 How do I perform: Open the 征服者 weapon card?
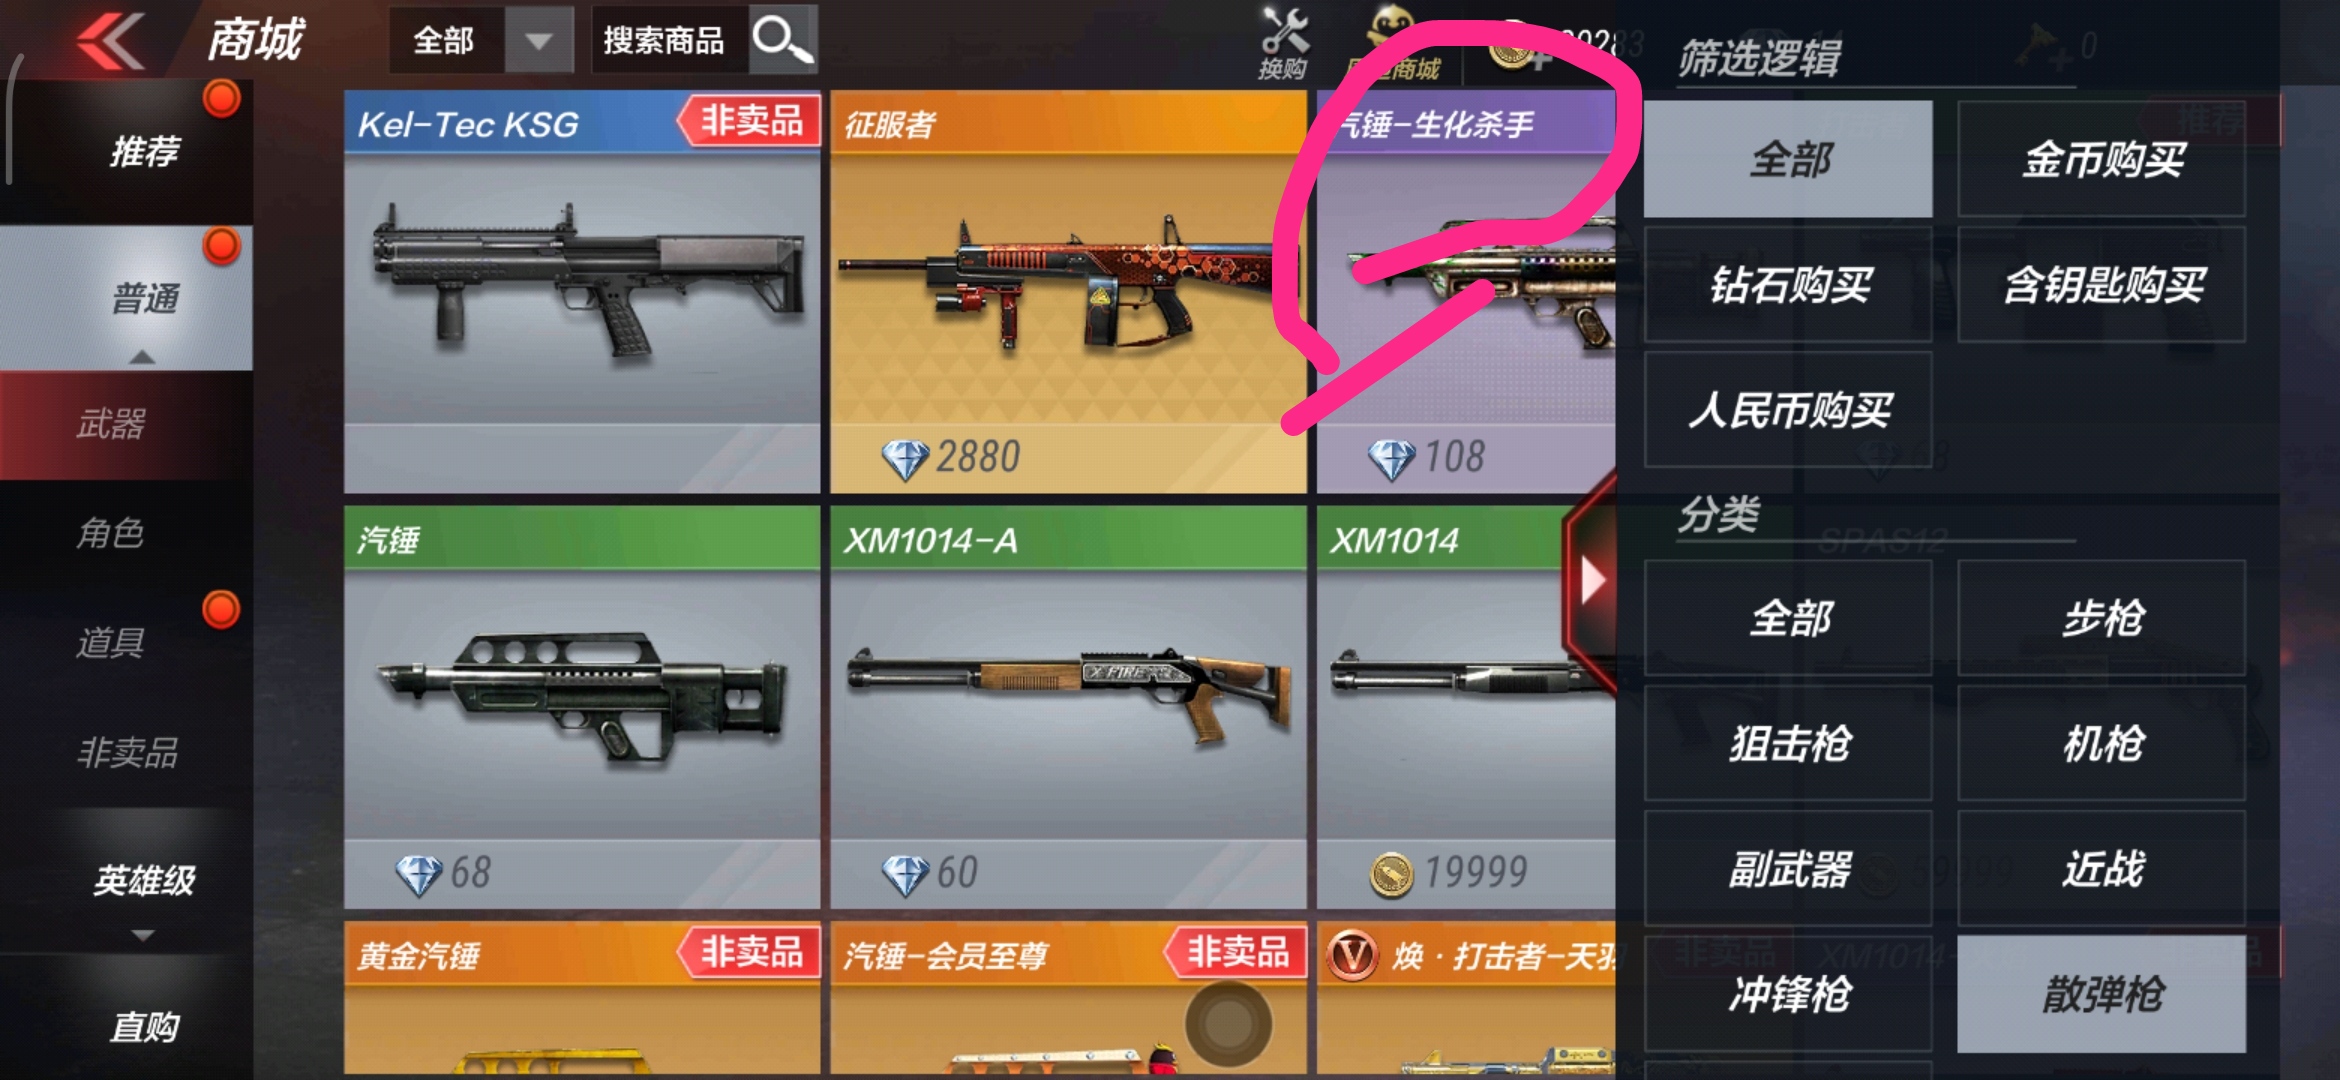point(1068,292)
